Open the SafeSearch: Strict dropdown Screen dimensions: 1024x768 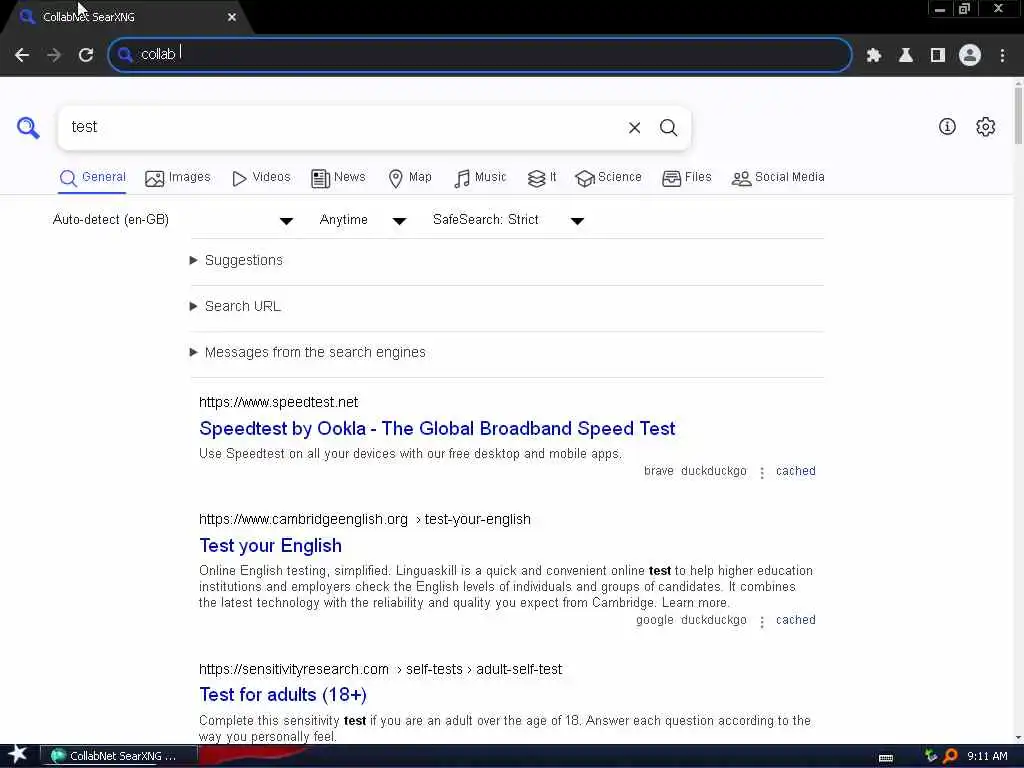[508, 220]
